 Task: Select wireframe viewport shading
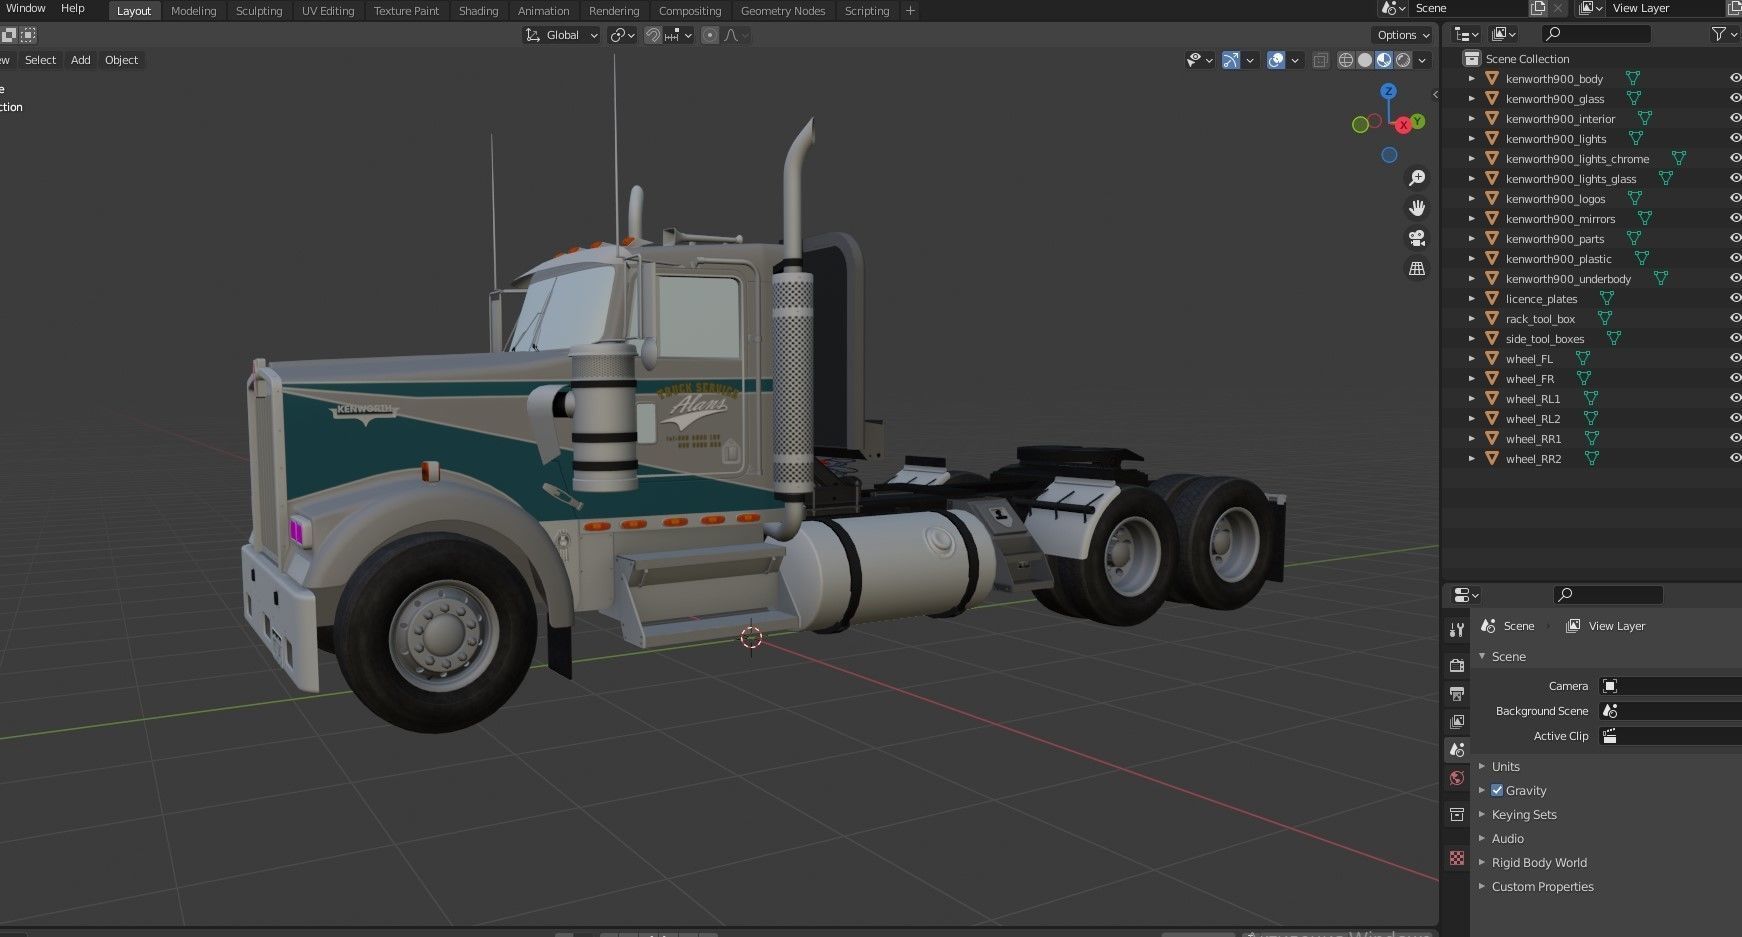pos(1346,61)
